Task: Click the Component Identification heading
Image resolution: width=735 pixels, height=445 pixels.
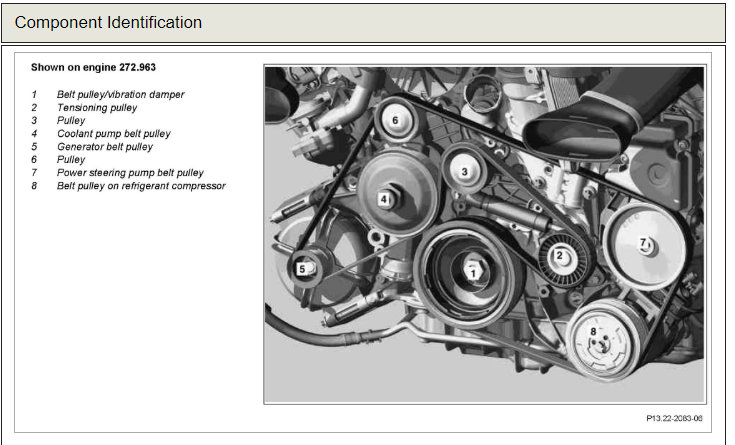Action: [108, 23]
